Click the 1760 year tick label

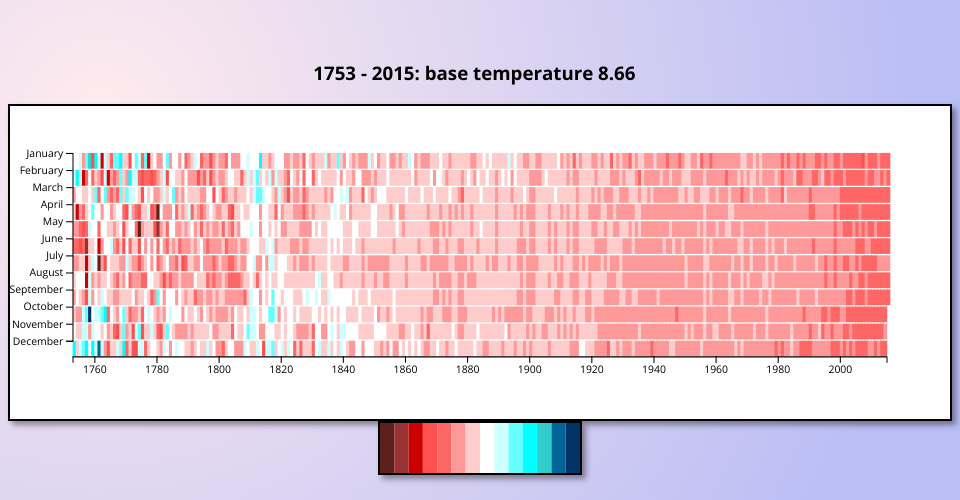95,369
